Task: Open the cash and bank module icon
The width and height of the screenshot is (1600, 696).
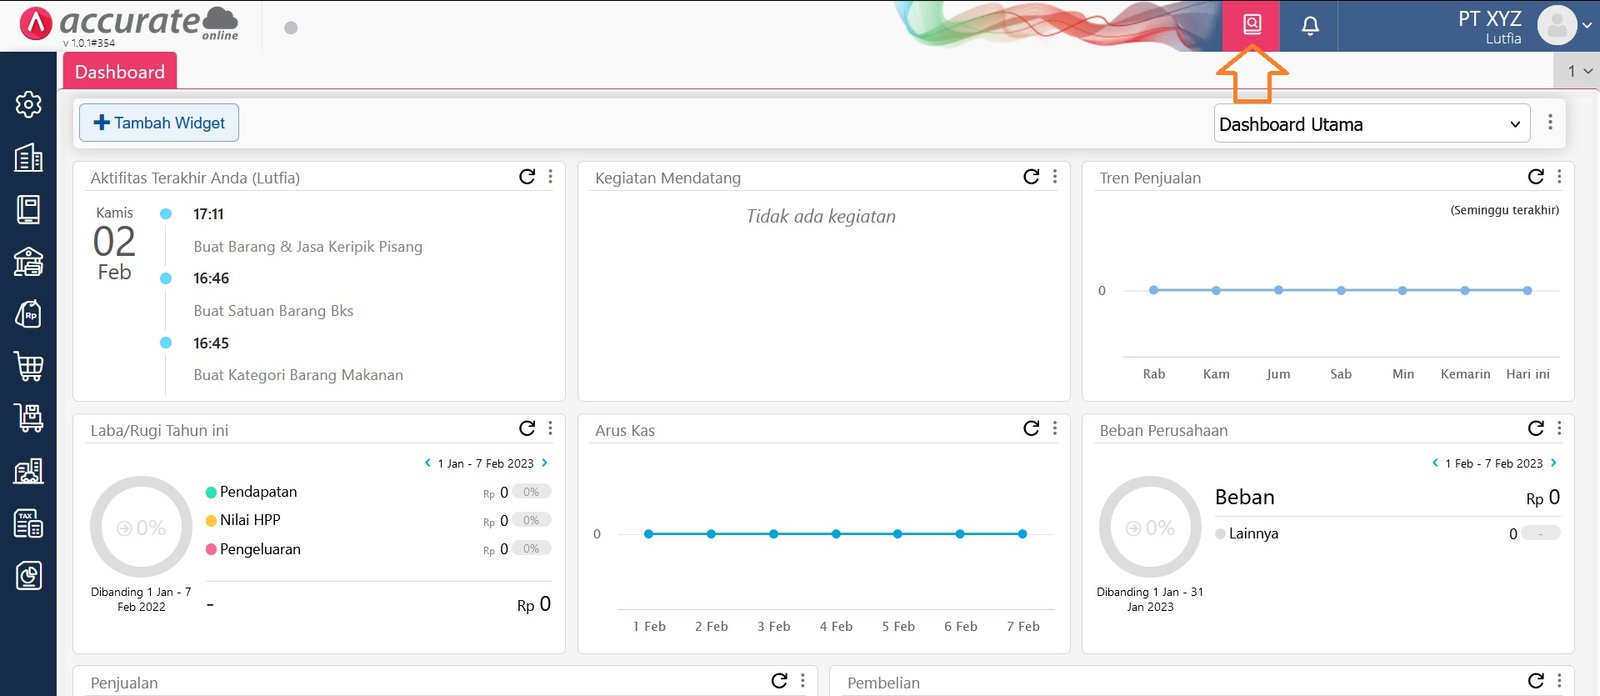Action: (28, 262)
